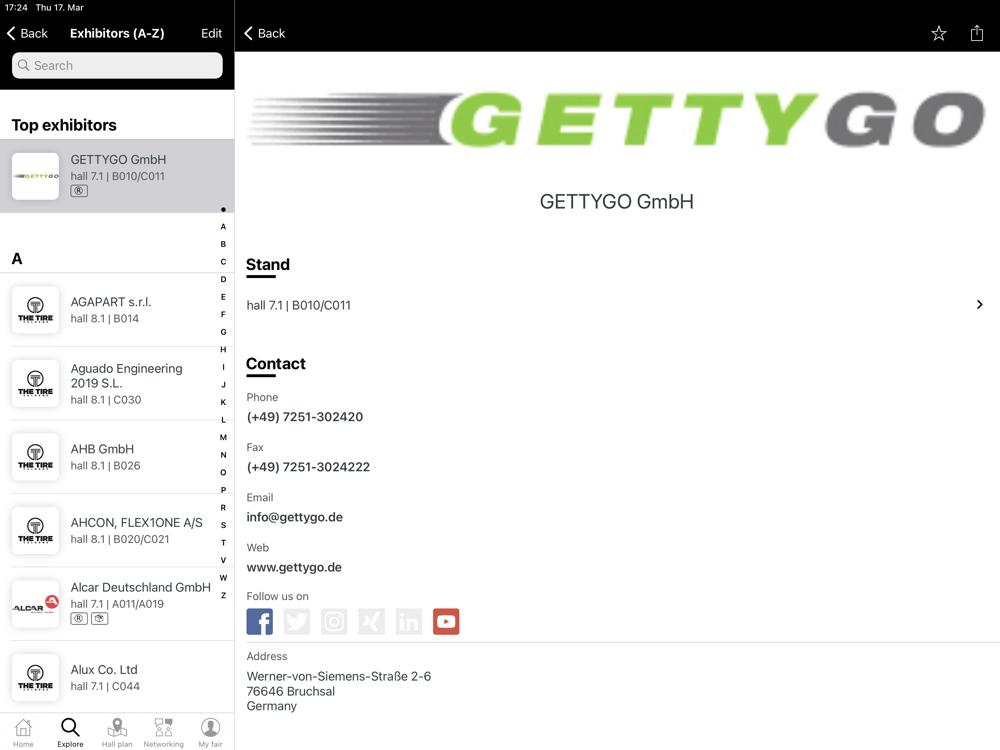Jump to letter W in index

(223, 578)
